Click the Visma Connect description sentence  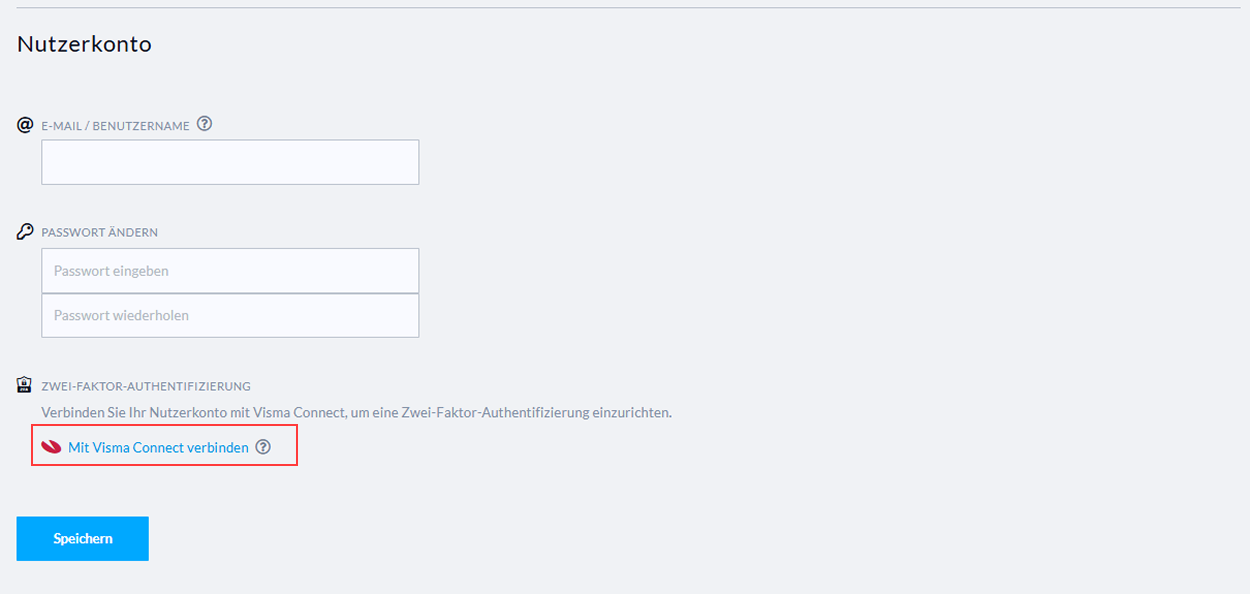(356, 412)
